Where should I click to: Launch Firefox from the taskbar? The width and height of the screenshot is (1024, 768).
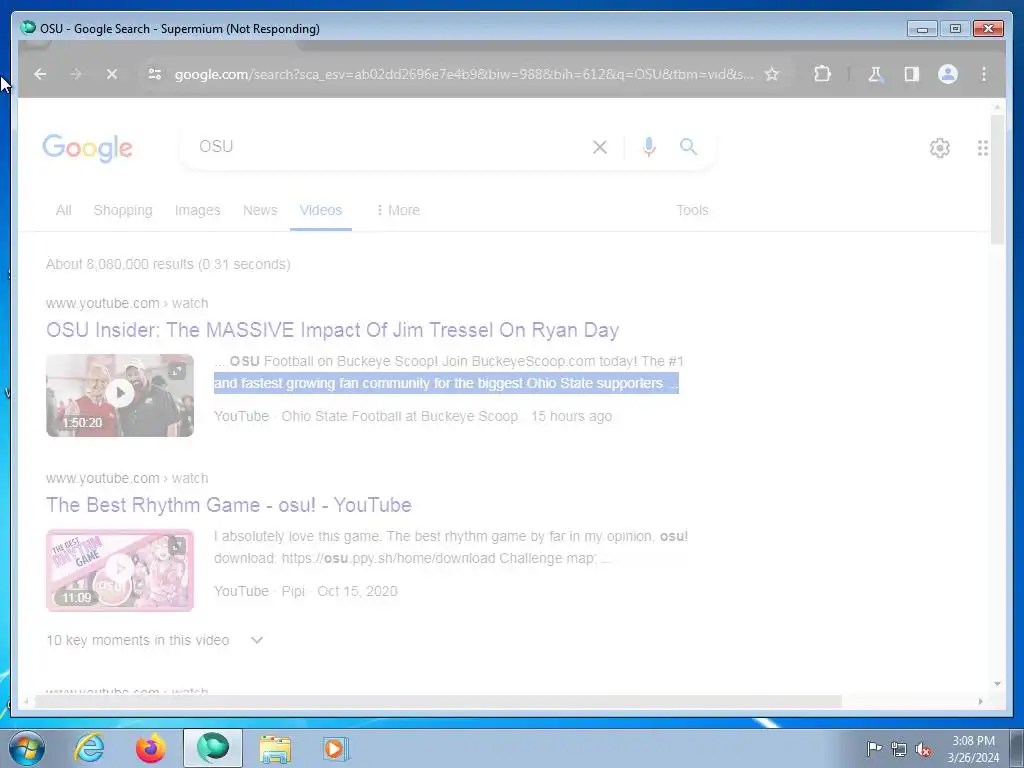(150, 748)
